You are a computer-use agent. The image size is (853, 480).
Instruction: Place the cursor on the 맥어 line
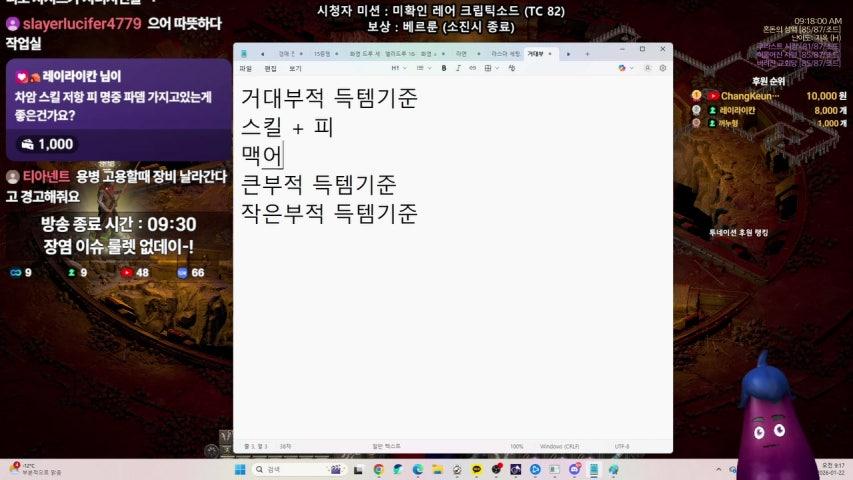pos(262,156)
